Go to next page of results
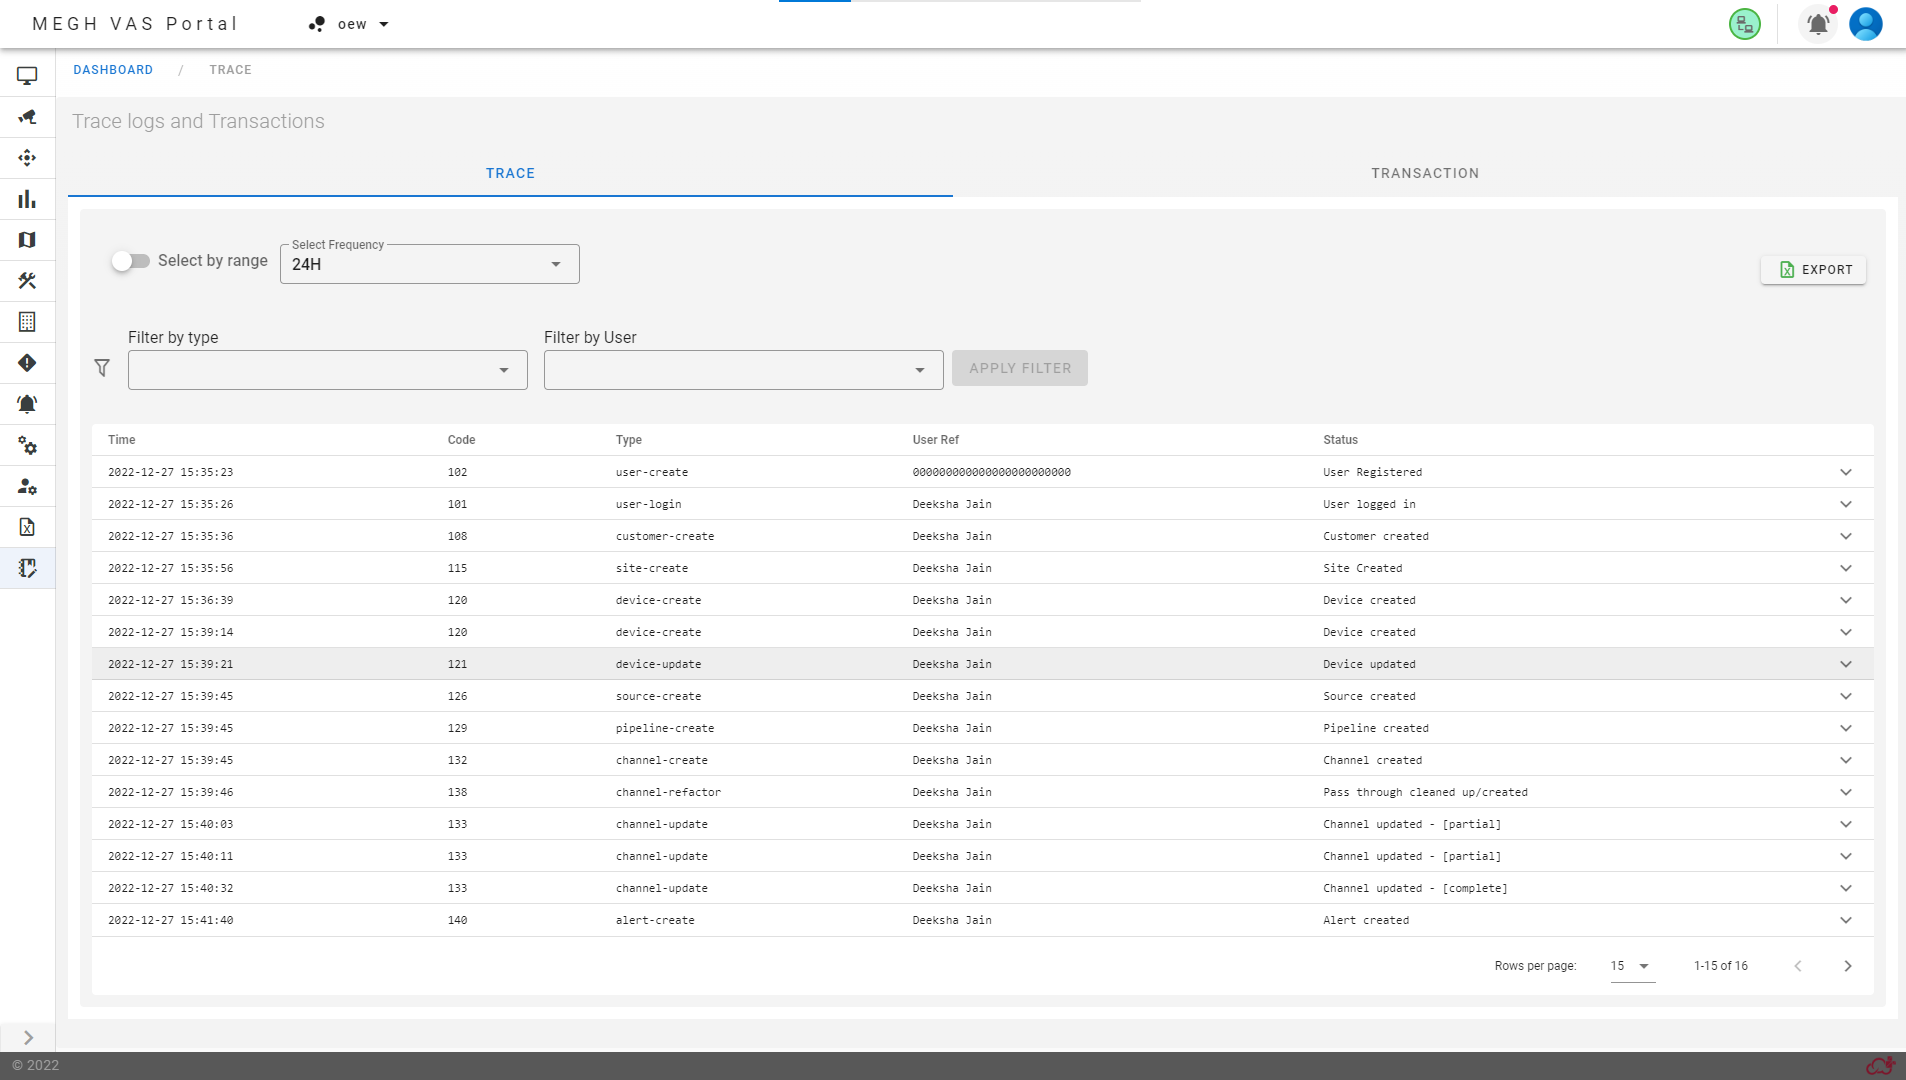Viewport: 1906px width, 1080px height. pos(1847,966)
